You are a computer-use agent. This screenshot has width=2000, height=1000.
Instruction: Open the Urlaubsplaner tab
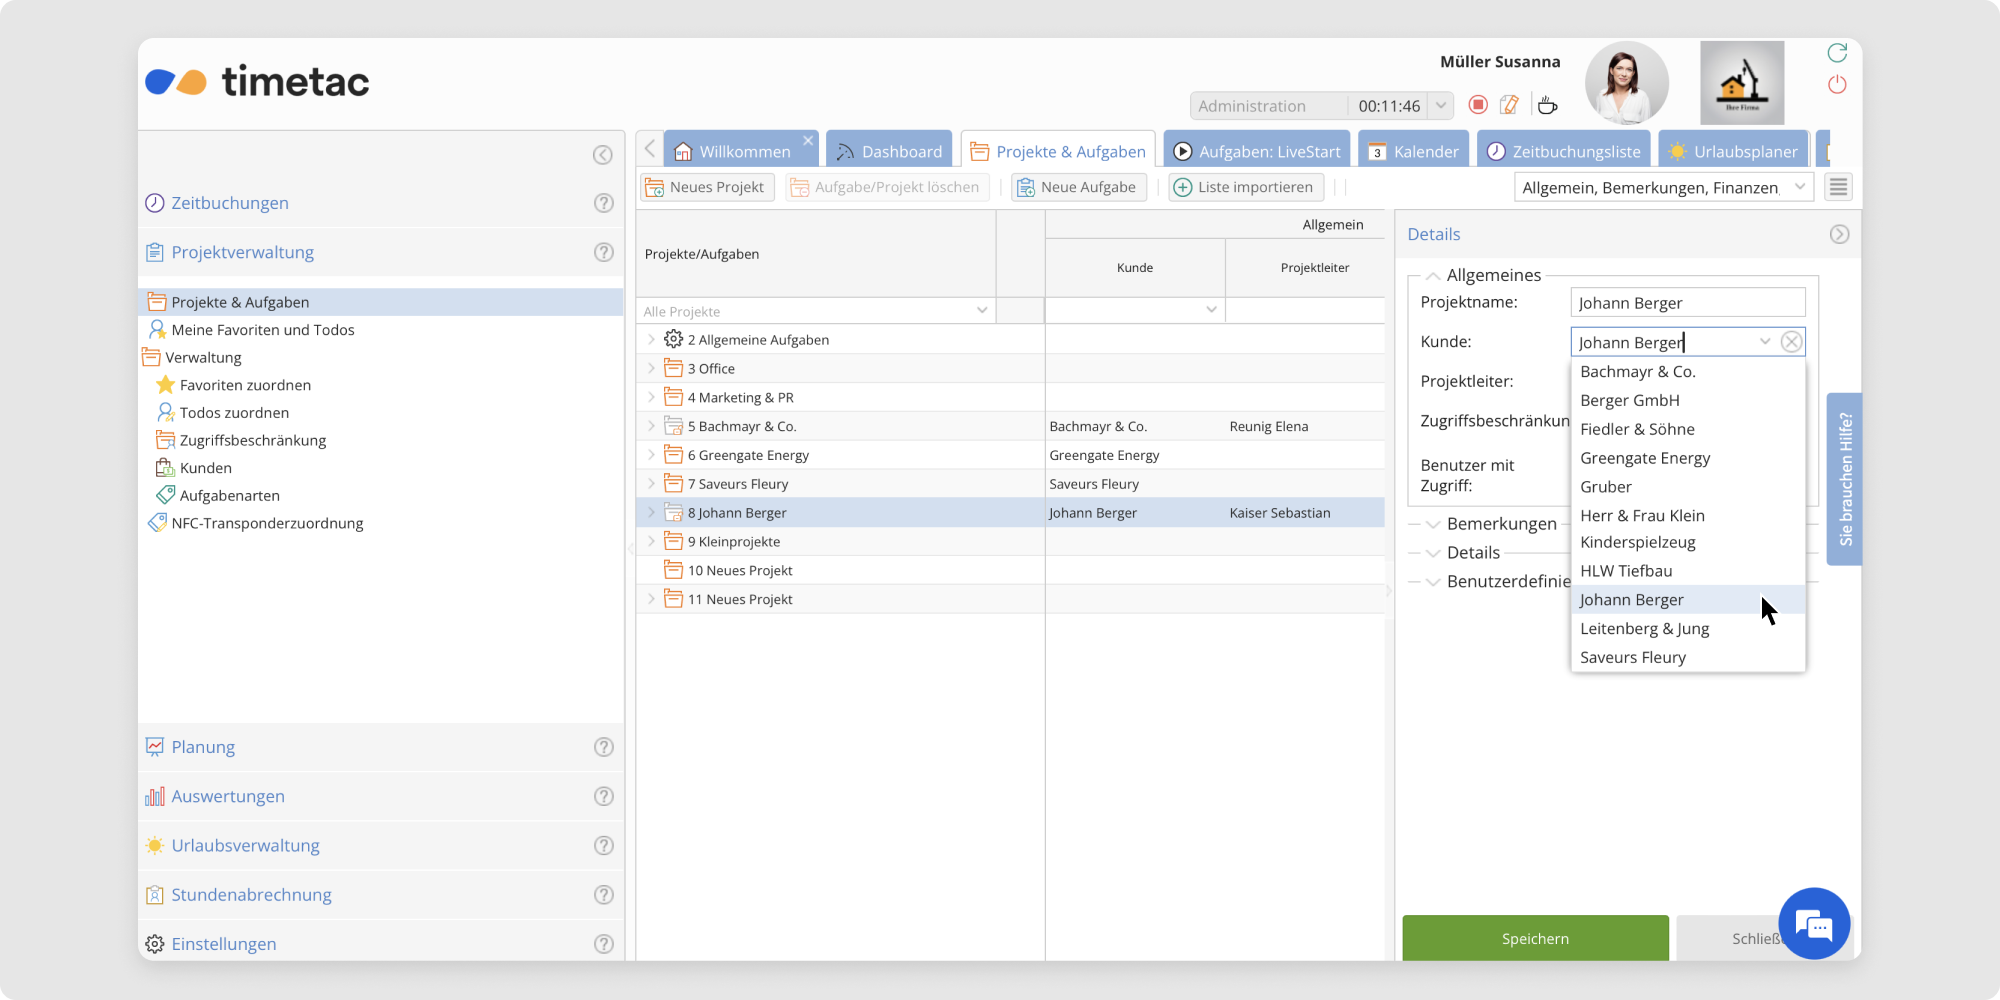click(x=1733, y=151)
